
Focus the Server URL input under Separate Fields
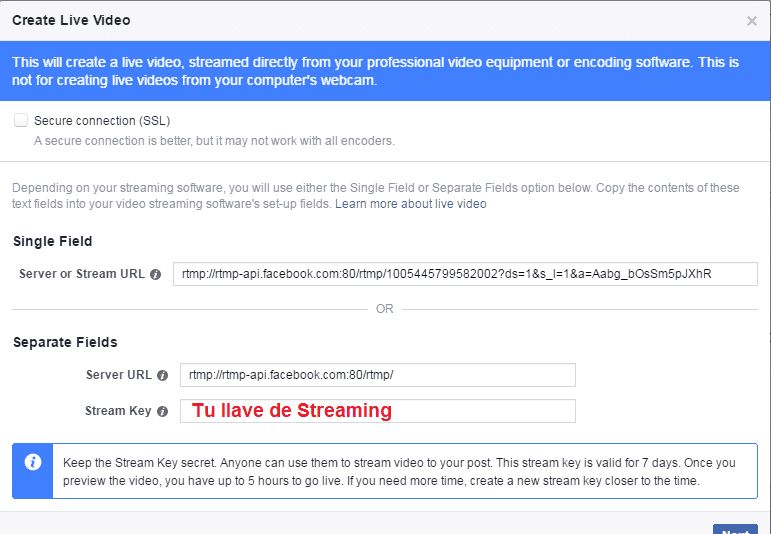[377, 375]
